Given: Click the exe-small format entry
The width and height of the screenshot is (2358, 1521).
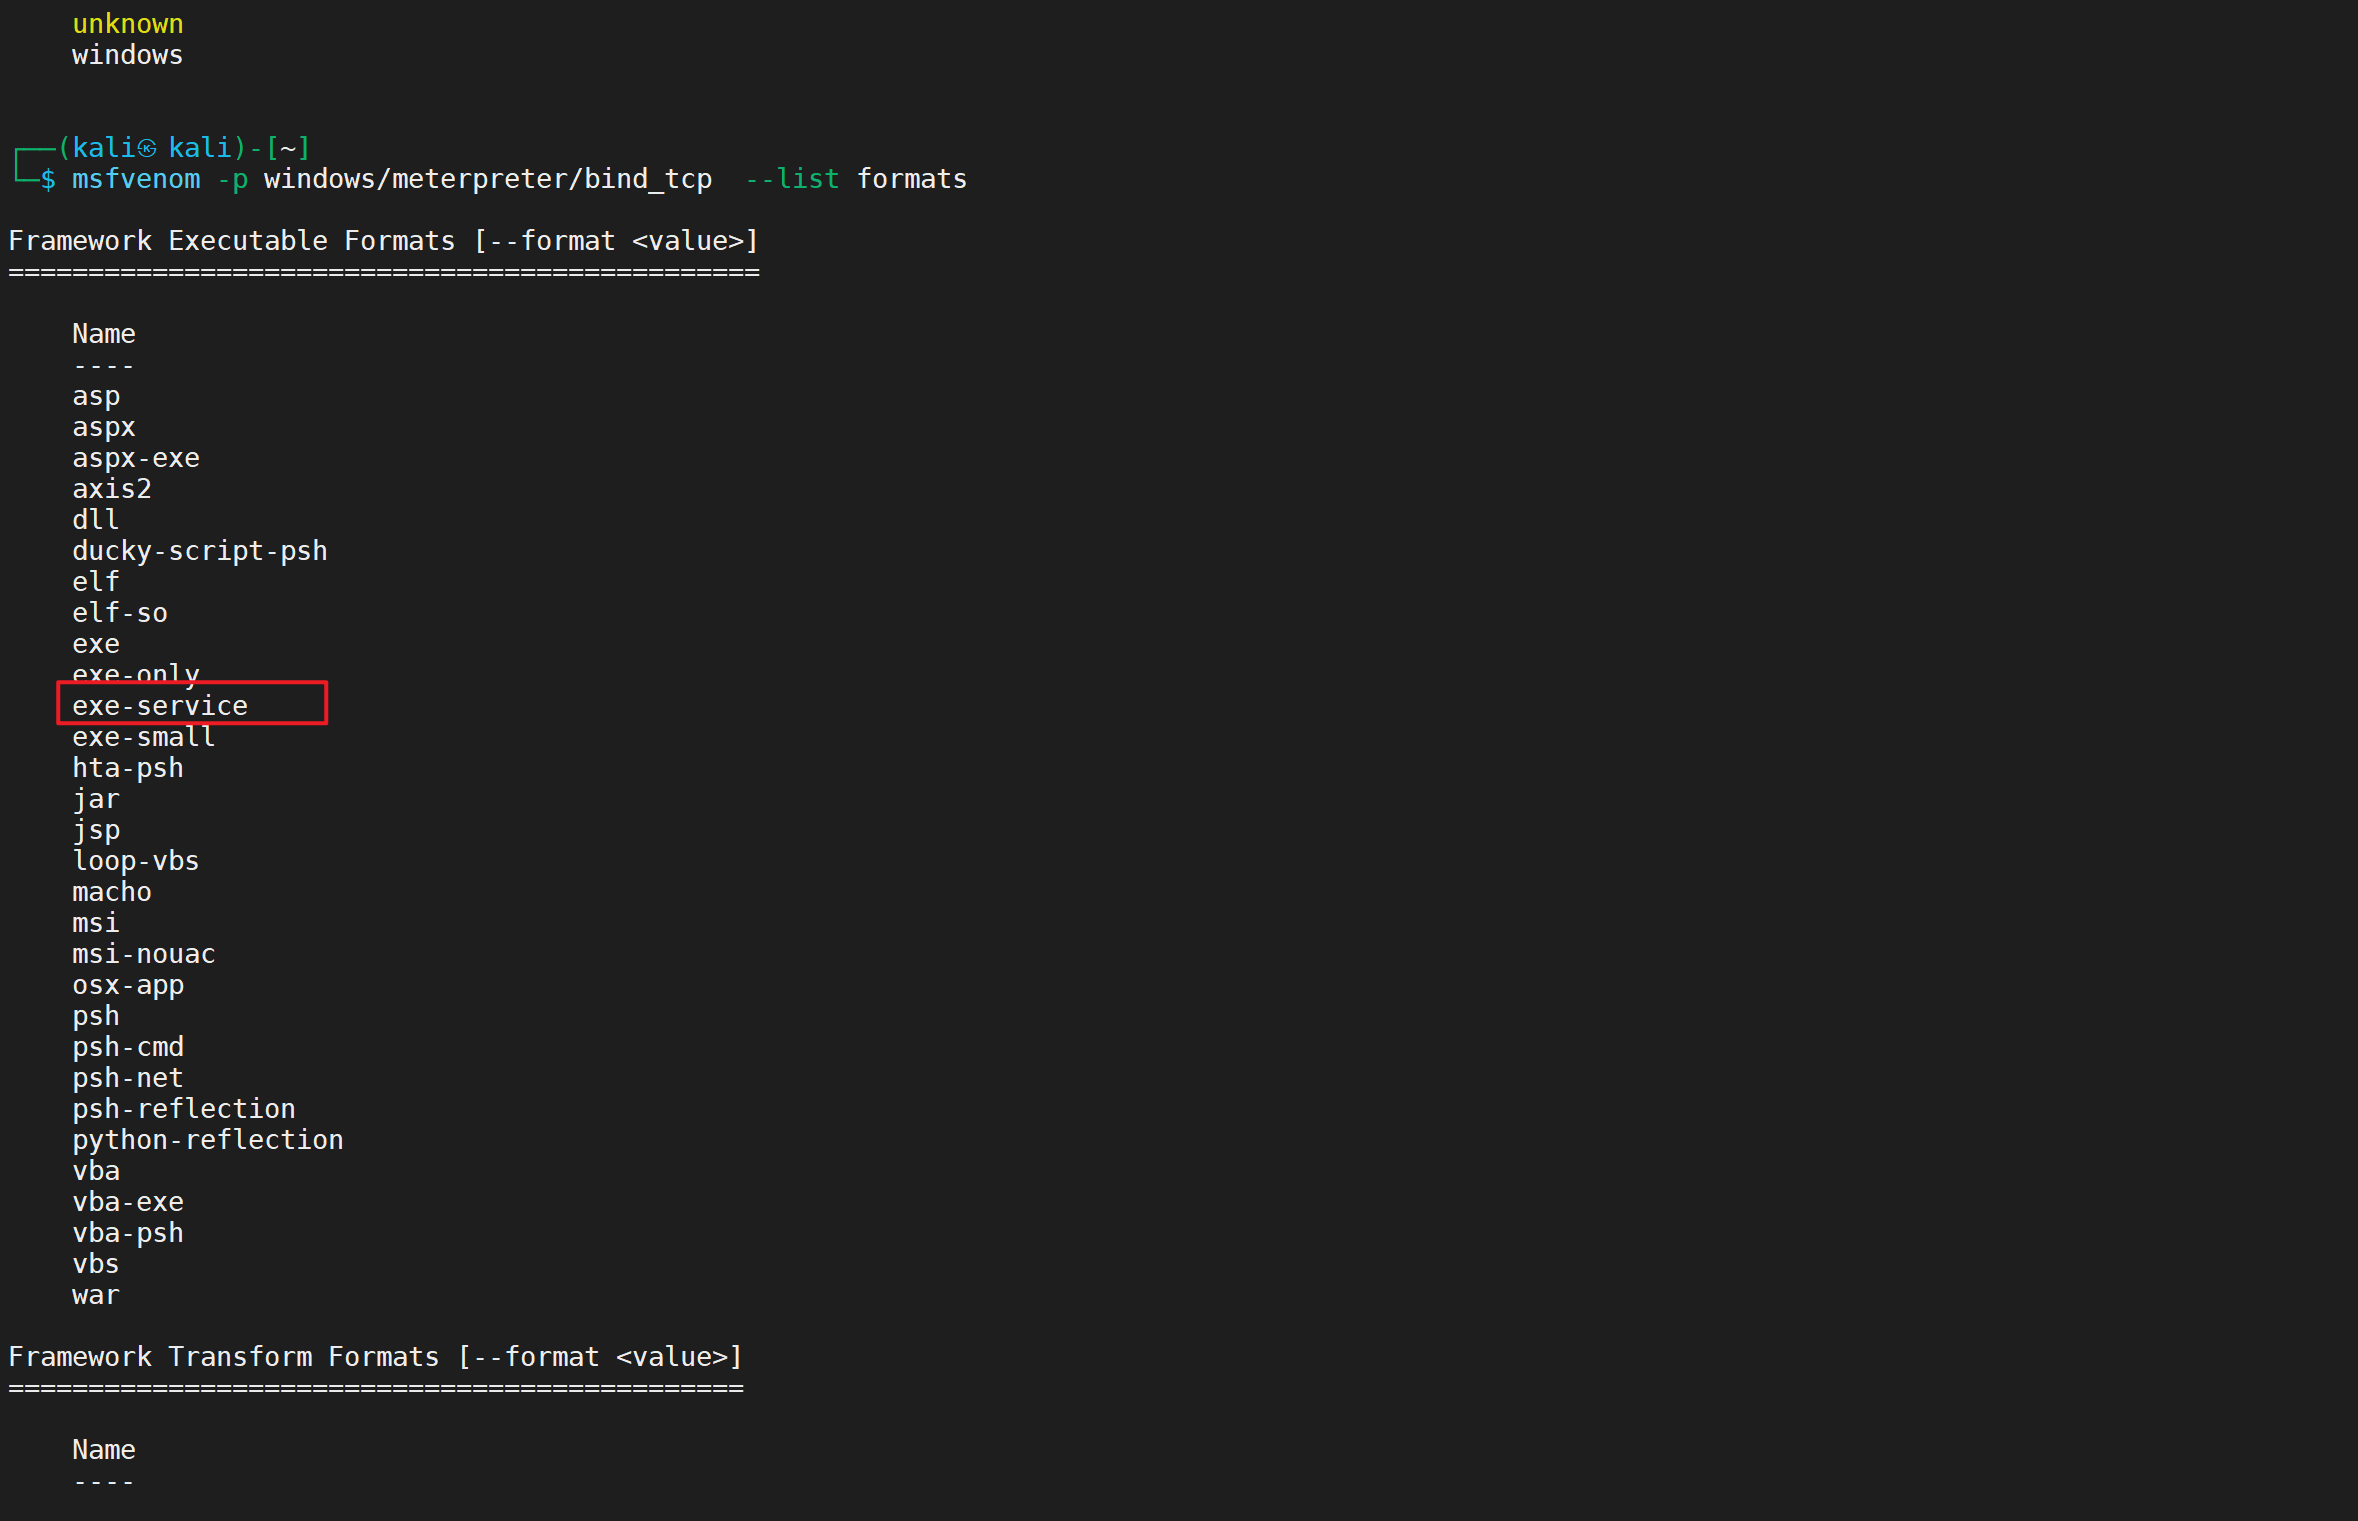Looking at the screenshot, I should [x=143, y=737].
